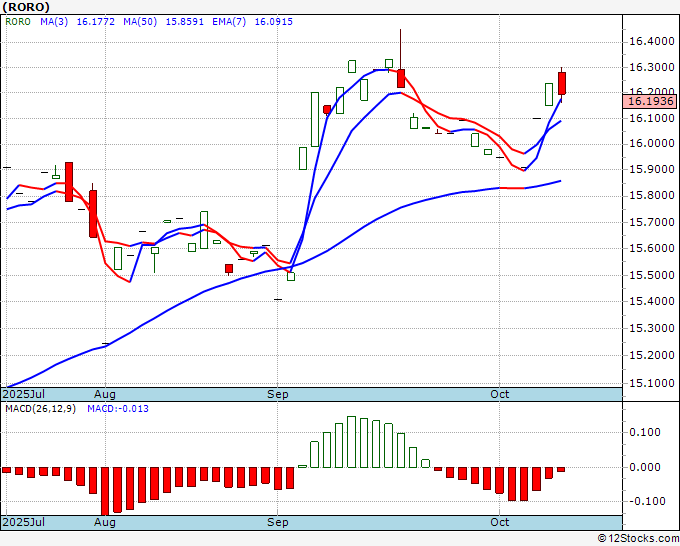The height and width of the screenshot is (546, 680).
Task: Click the 16.1000 price axis label
Action: tap(652, 118)
